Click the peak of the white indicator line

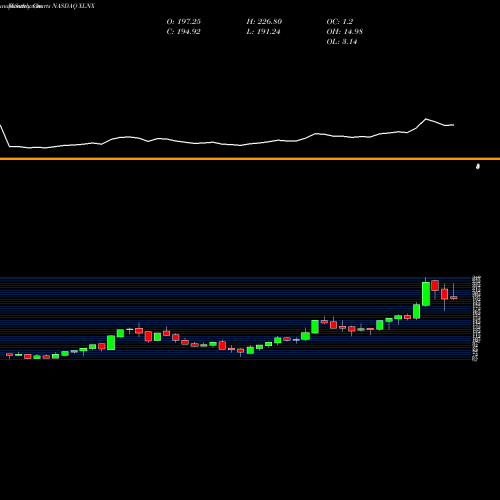[x=426, y=119]
